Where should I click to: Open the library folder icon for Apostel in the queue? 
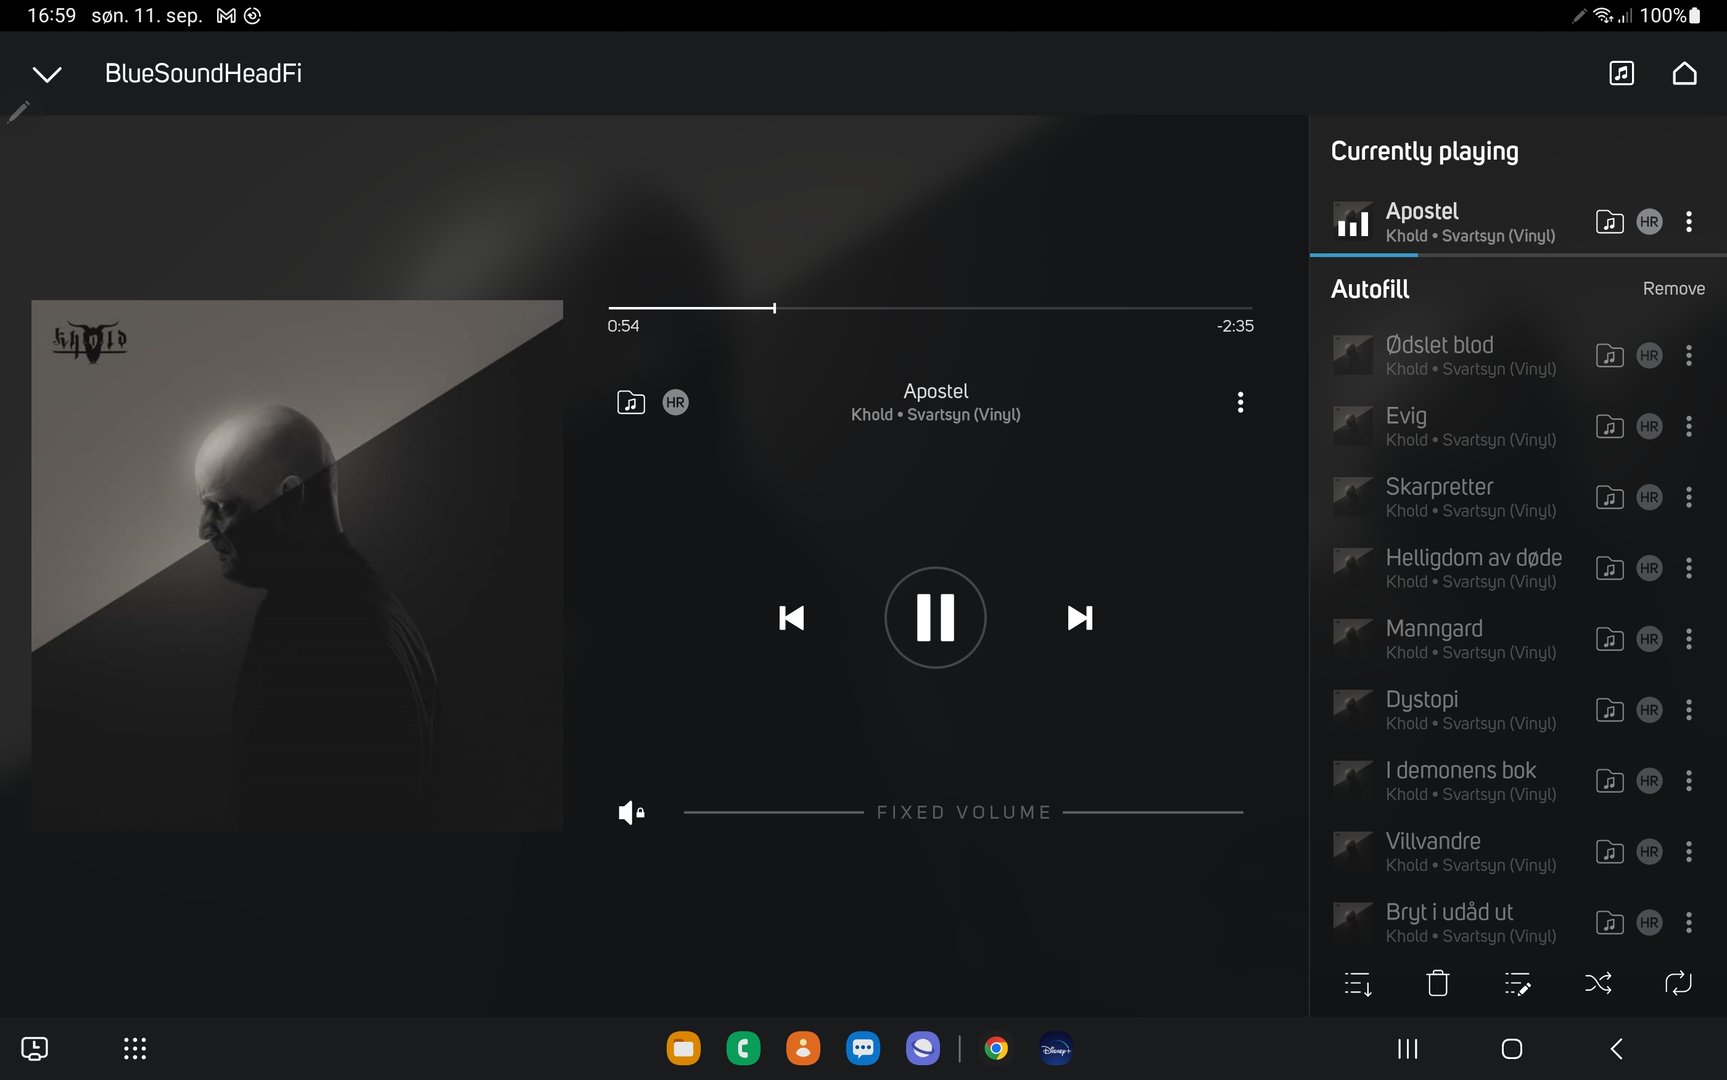[1609, 222]
